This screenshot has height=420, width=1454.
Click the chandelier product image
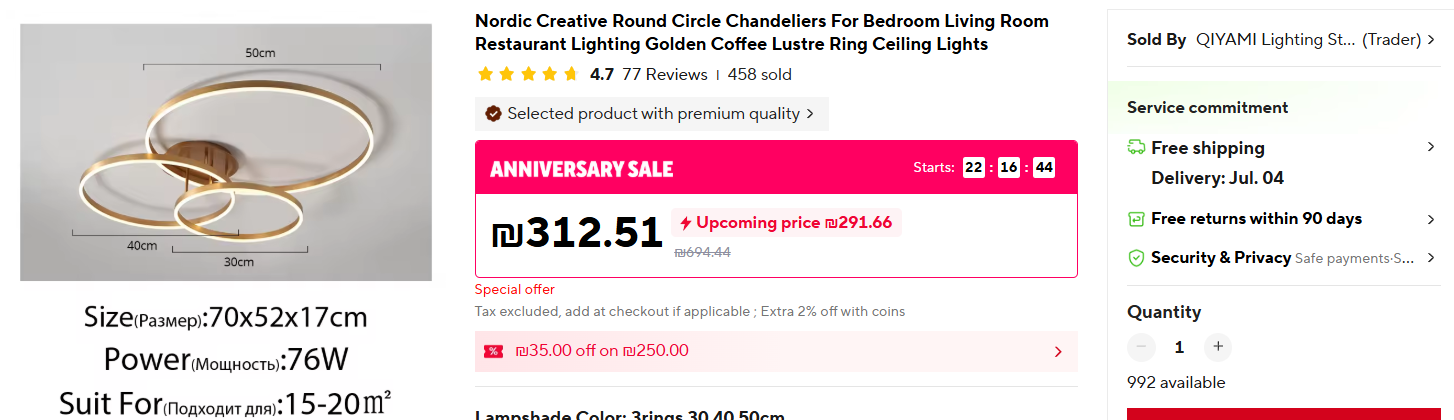pos(226,152)
